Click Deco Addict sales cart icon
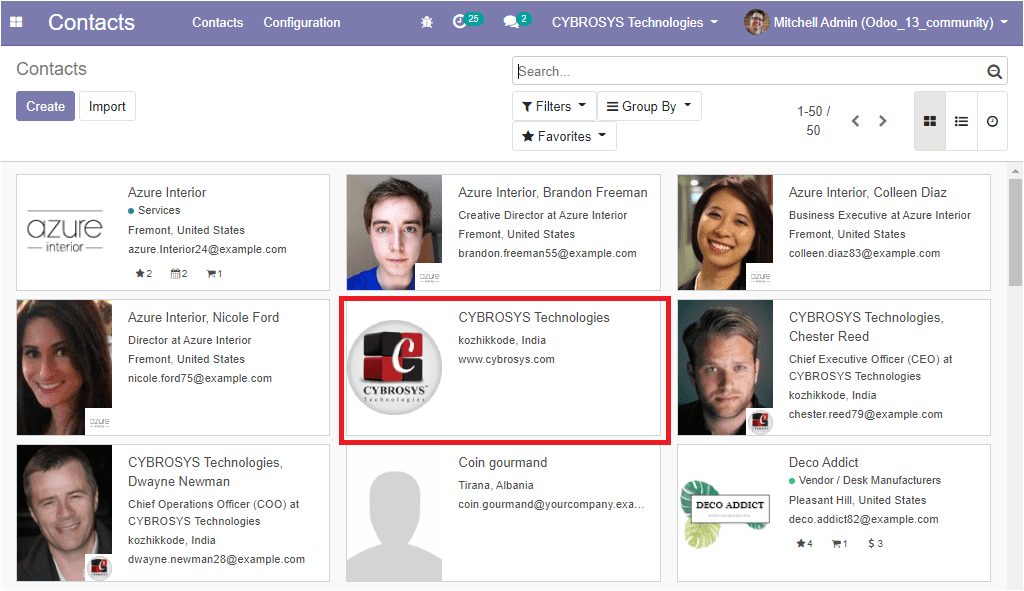Image resolution: width=1024 pixels, height=591 pixels. pos(836,543)
